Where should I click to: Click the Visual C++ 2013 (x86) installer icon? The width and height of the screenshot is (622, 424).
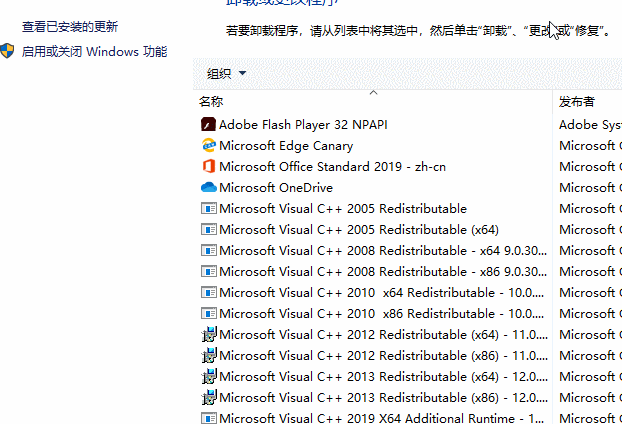(209, 397)
